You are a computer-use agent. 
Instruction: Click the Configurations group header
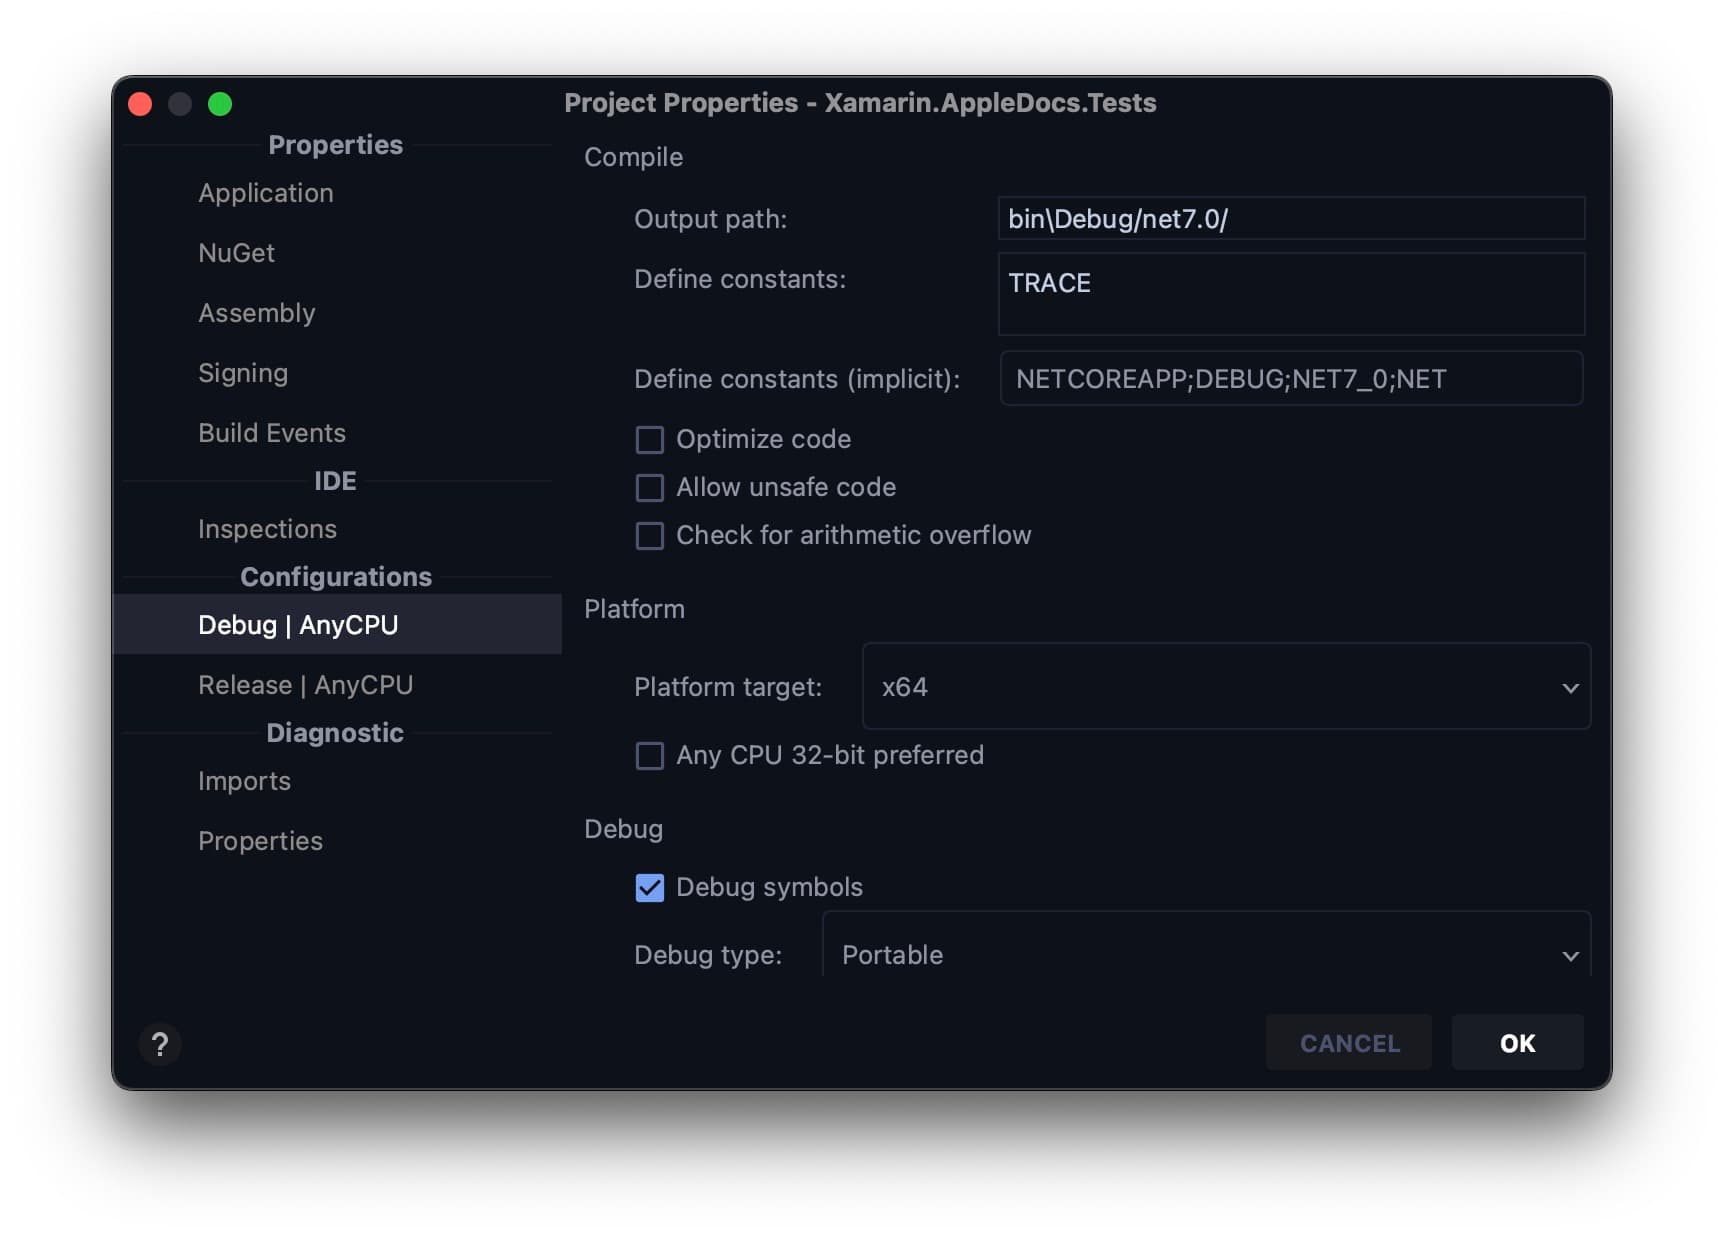pos(336,577)
